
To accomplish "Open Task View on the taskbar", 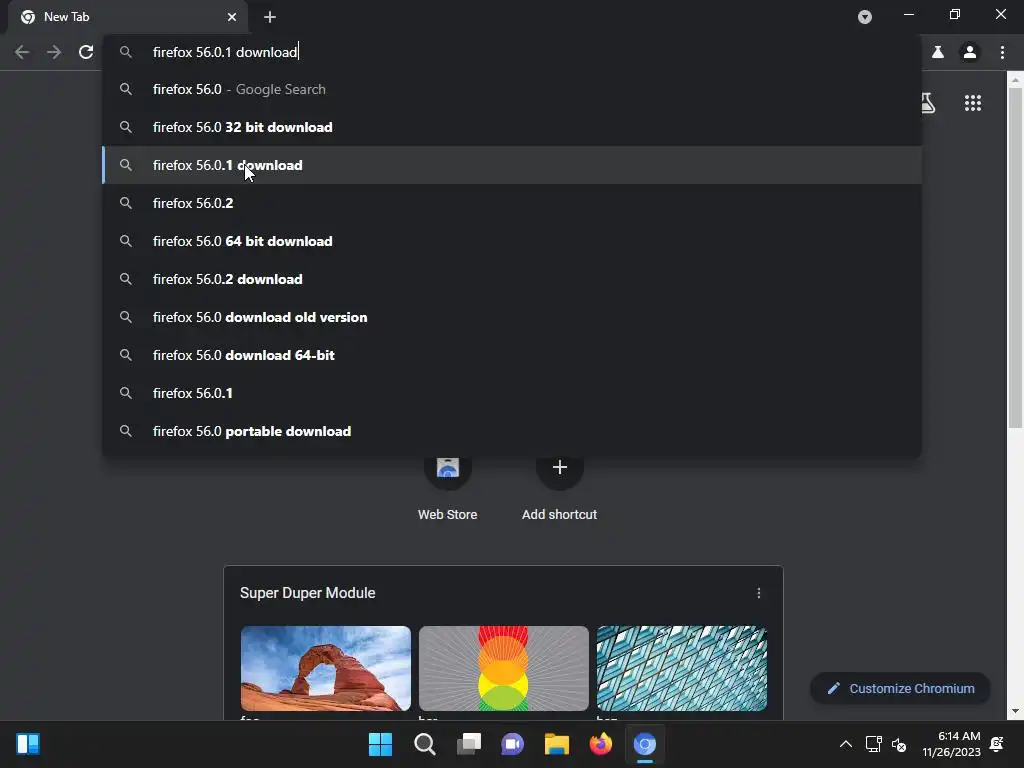I will tap(468, 744).
